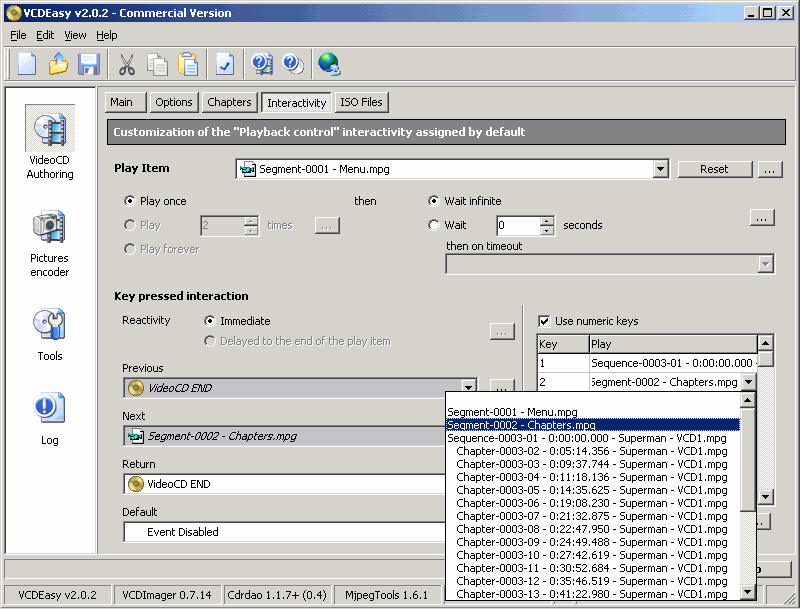Switch to the ISO Files tab
This screenshot has width=800, height=609.
360,102
